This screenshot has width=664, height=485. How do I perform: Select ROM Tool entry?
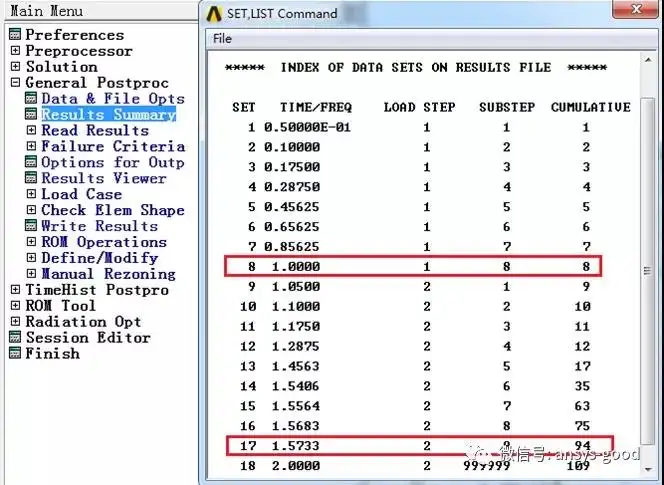60,305
